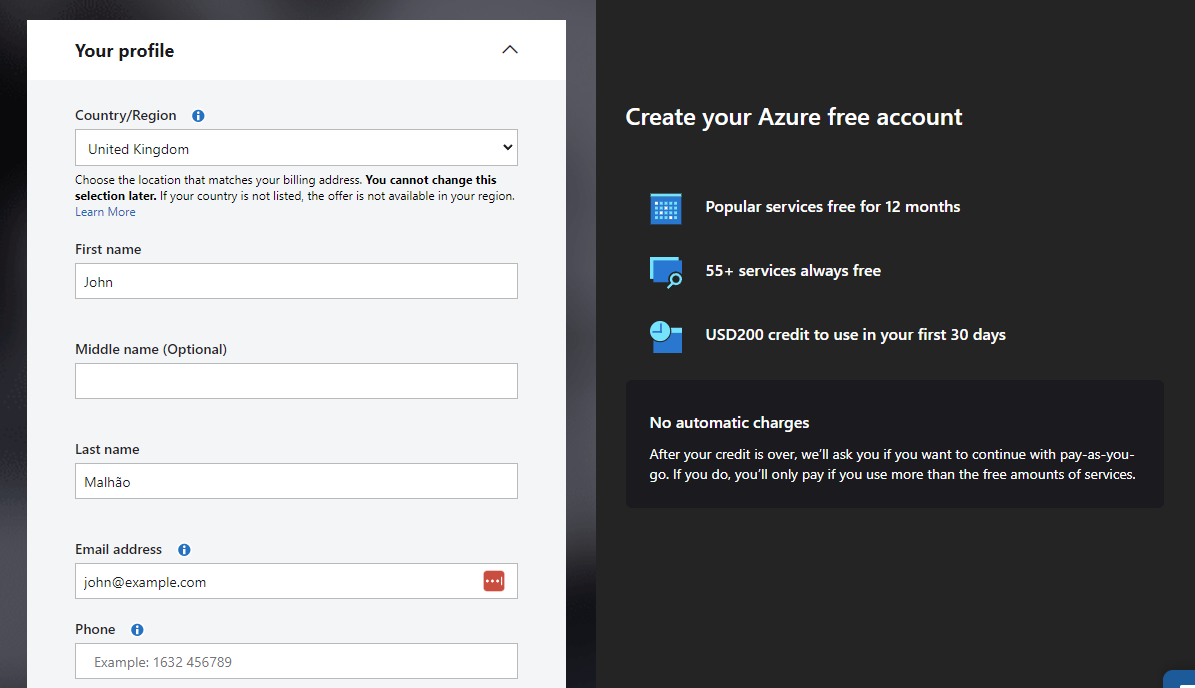Click the Email address input field
Image resolution: width=1195 pixels, height=688 pixels.
point(296,581)
